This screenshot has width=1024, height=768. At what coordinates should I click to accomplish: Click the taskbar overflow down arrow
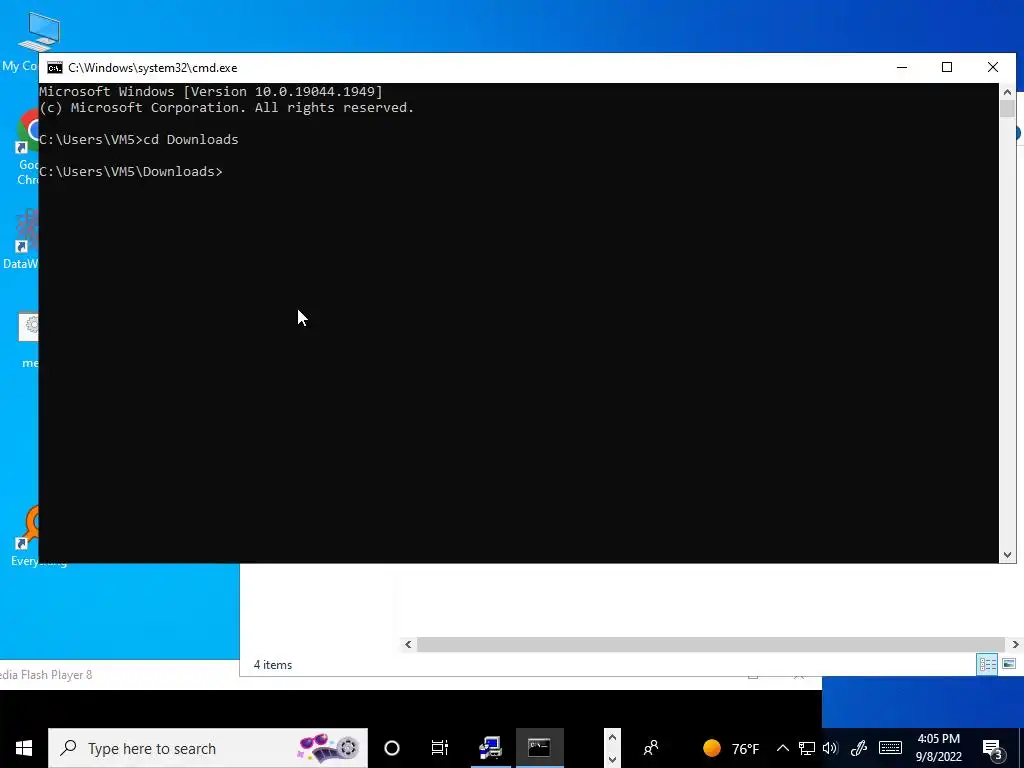pyautogui.click(x=612, y=759)
